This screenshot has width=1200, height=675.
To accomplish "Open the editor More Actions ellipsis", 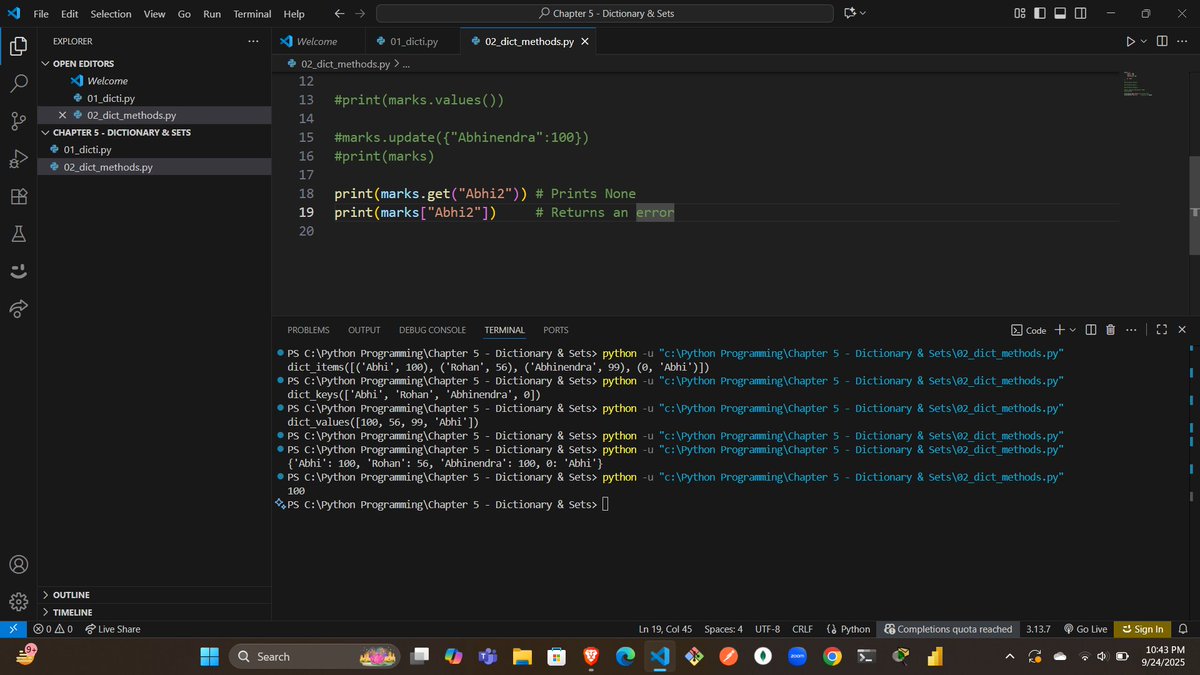I will point(1182,41).
